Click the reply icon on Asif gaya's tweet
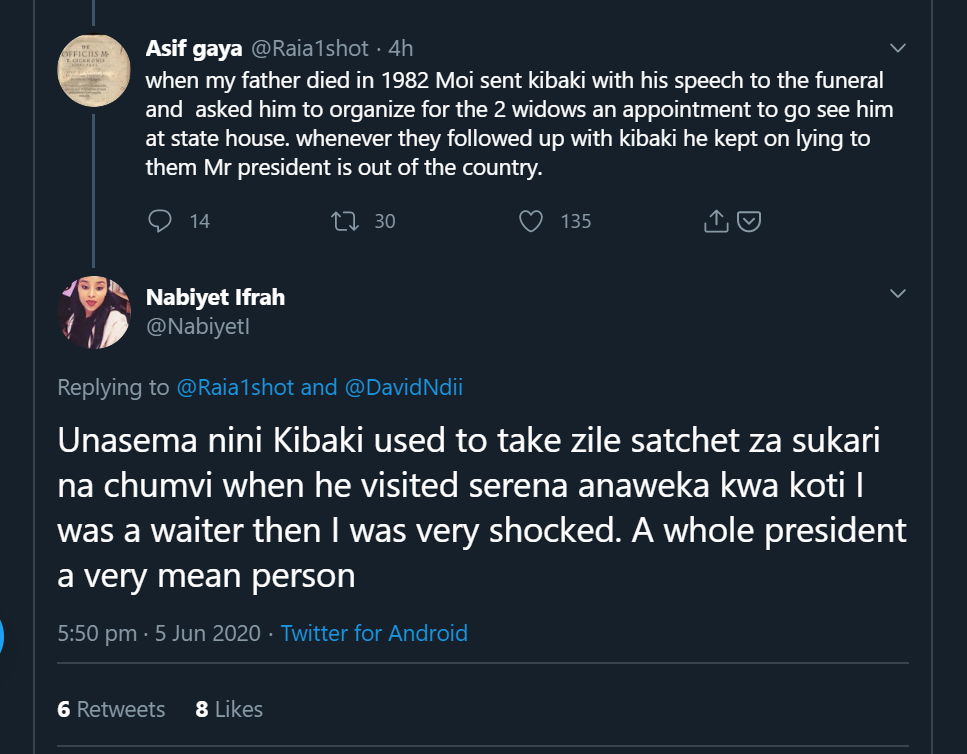This screenshot has height=754, width=967. pos(160,221)
